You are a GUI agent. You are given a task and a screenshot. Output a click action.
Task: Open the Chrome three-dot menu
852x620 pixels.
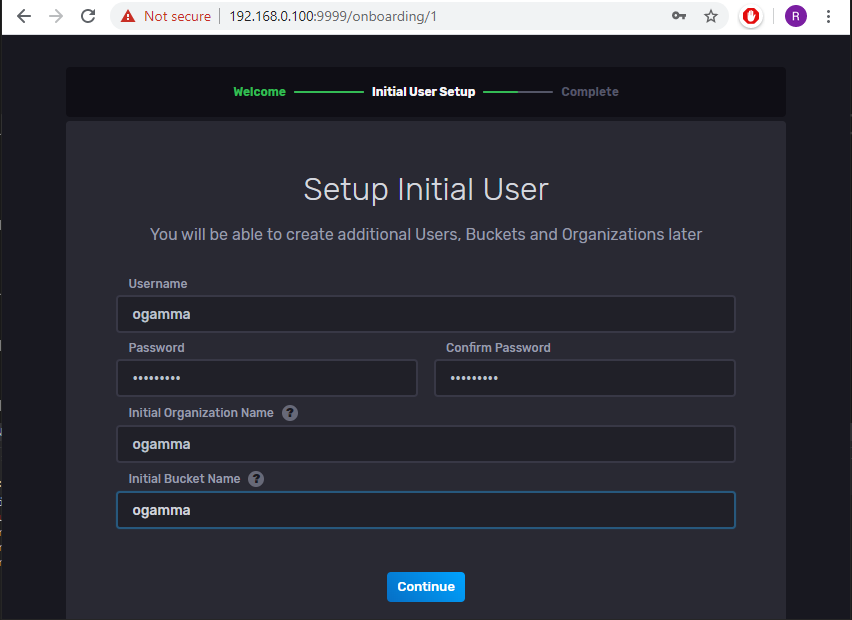click(828, 16)
